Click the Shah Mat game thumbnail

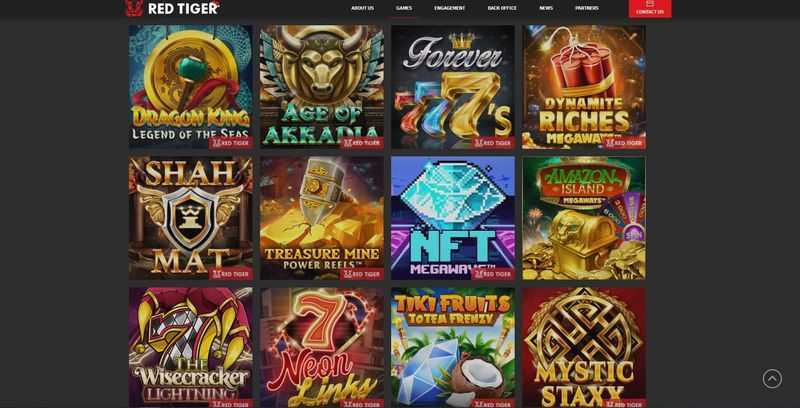190,218
